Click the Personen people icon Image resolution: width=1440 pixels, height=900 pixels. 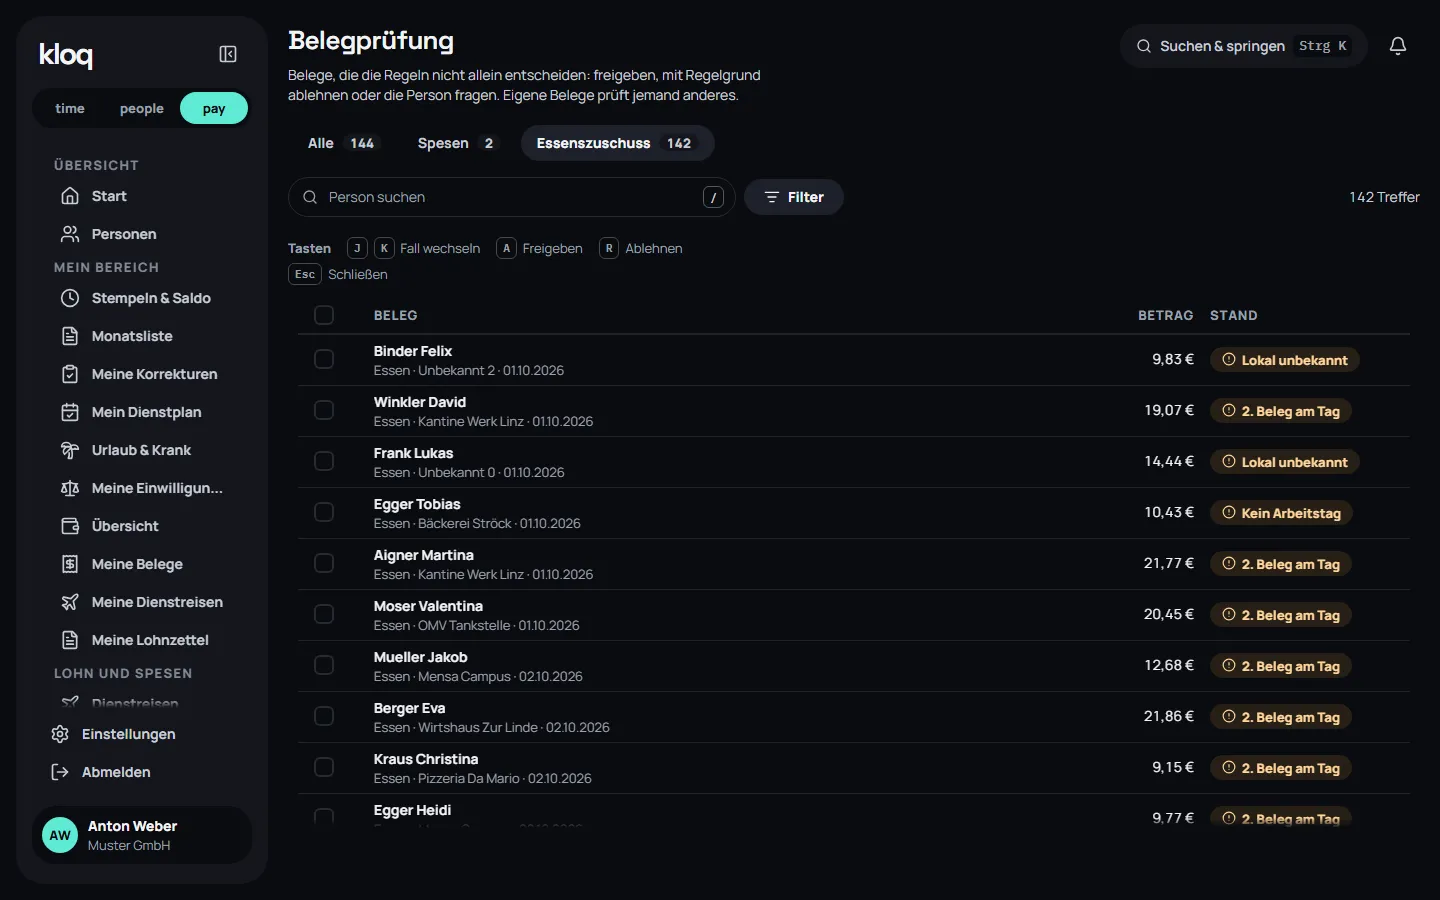(x=70, y=234)
